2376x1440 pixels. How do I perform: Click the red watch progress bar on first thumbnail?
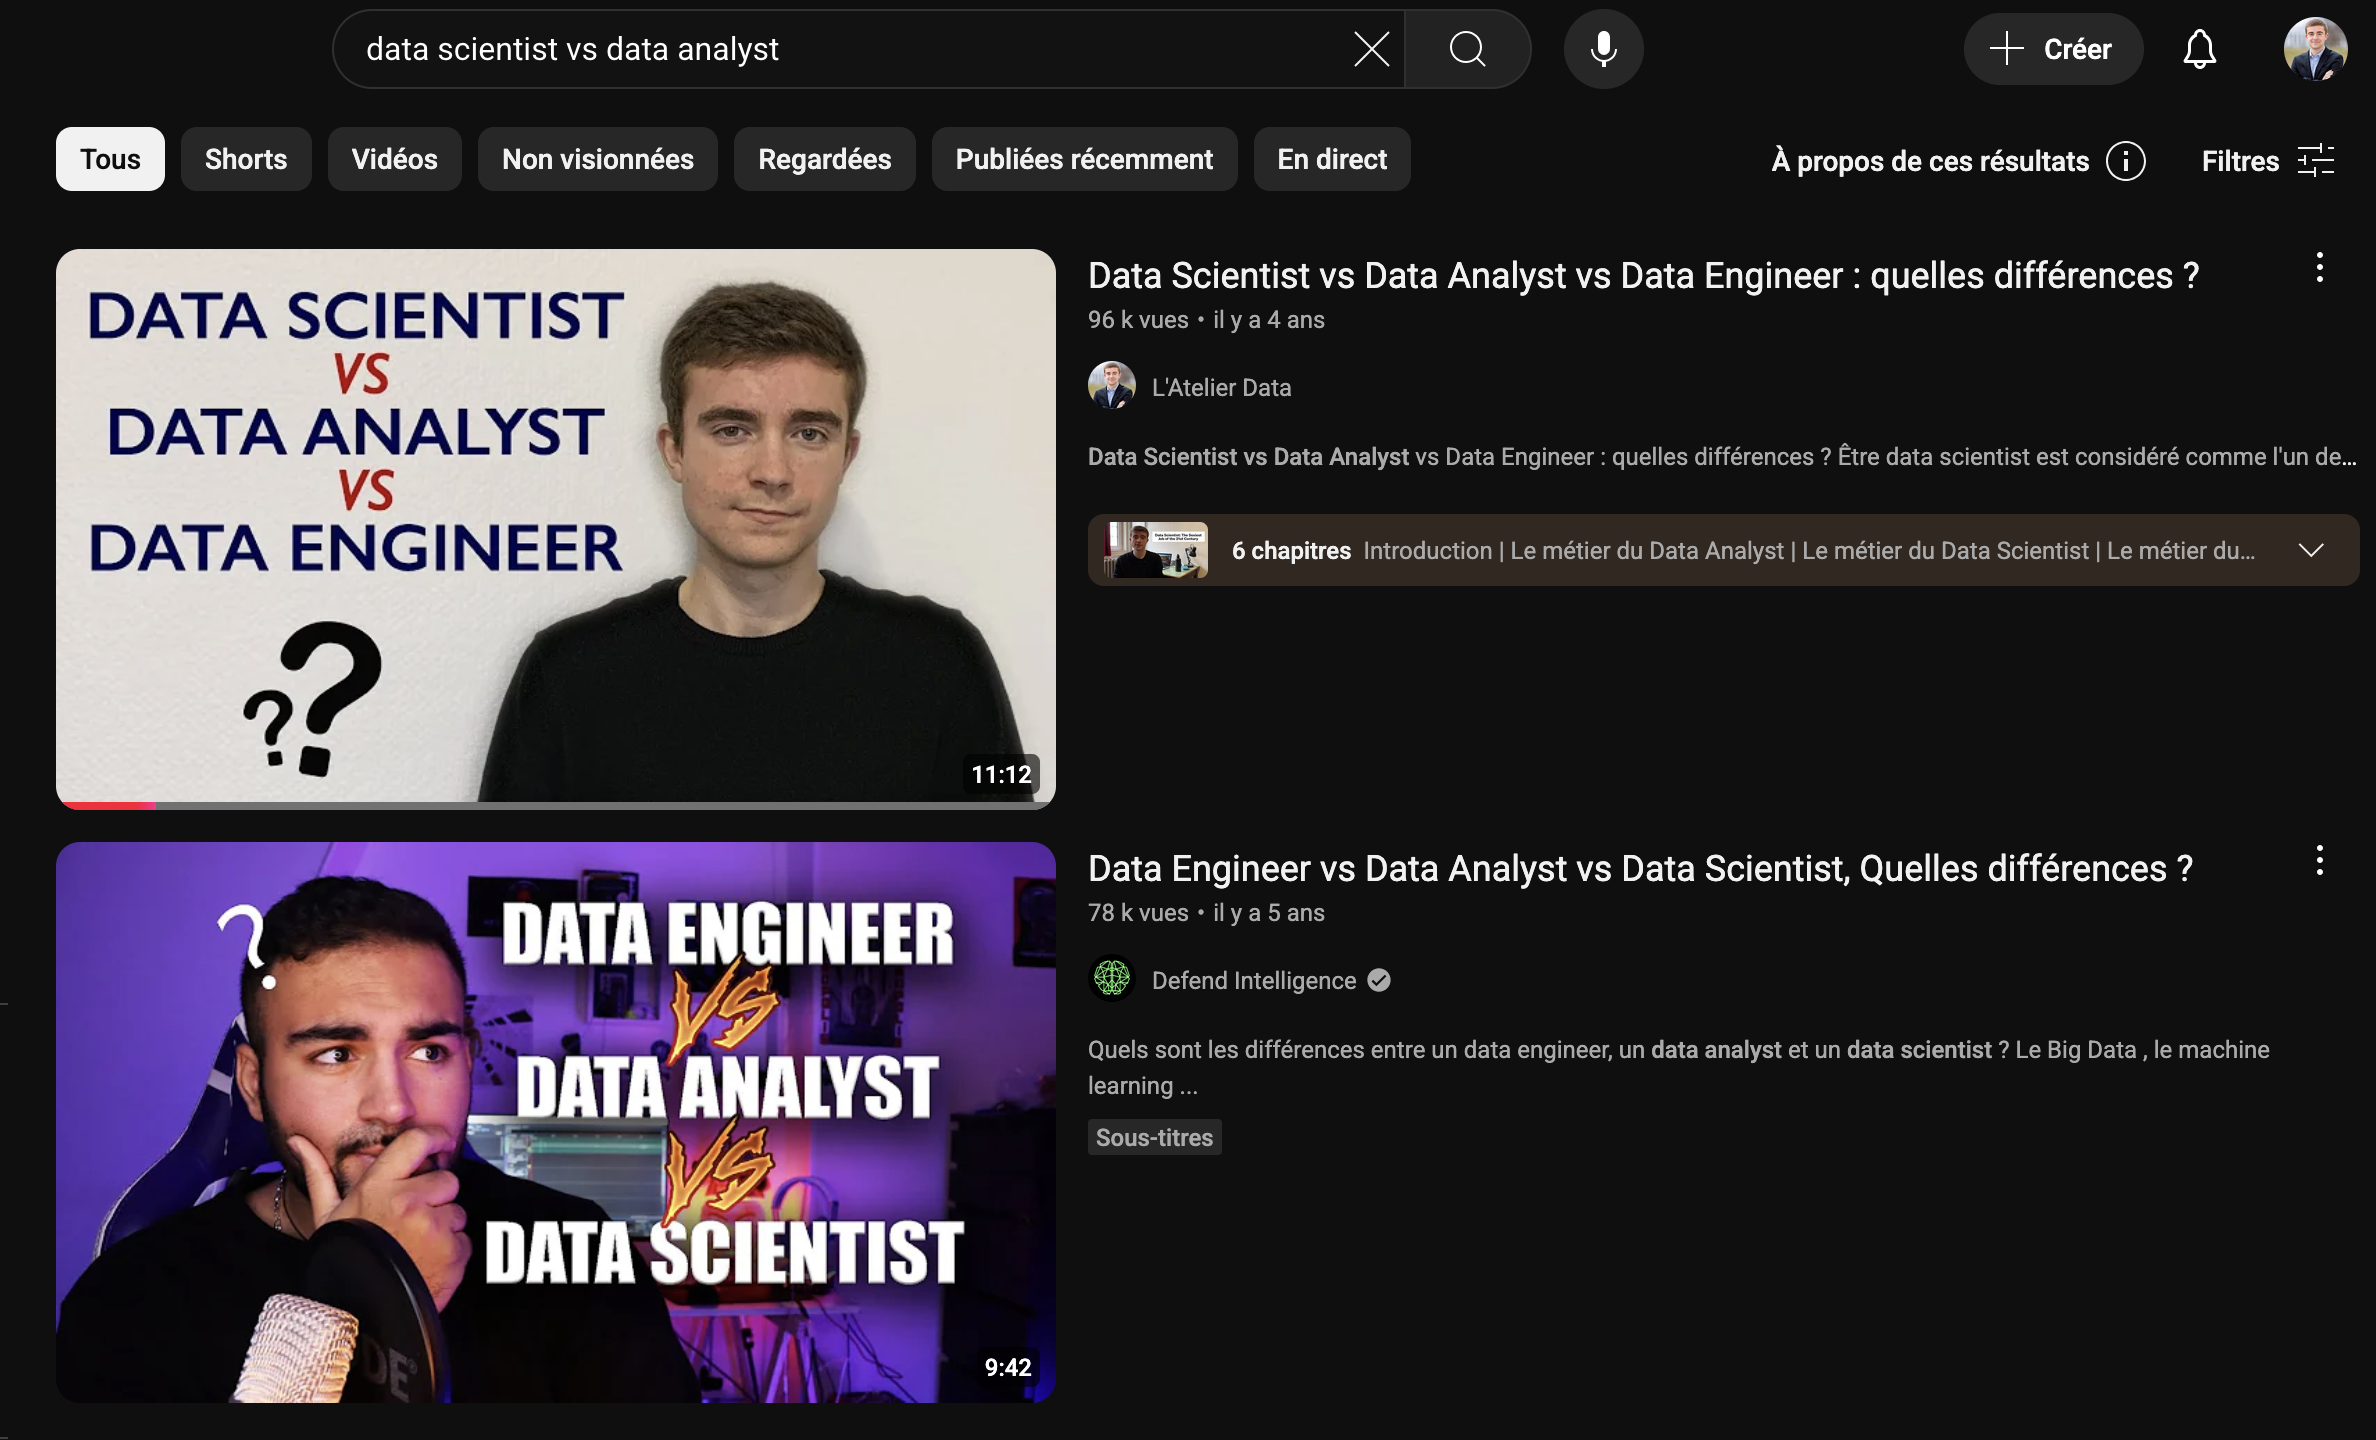(x=106, y=805)
